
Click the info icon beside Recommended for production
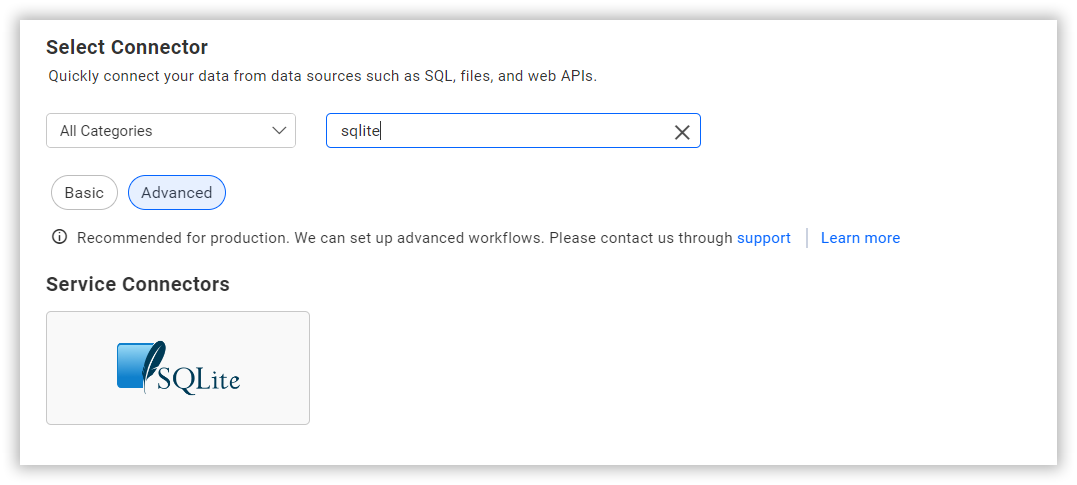[x=60, y=238]
